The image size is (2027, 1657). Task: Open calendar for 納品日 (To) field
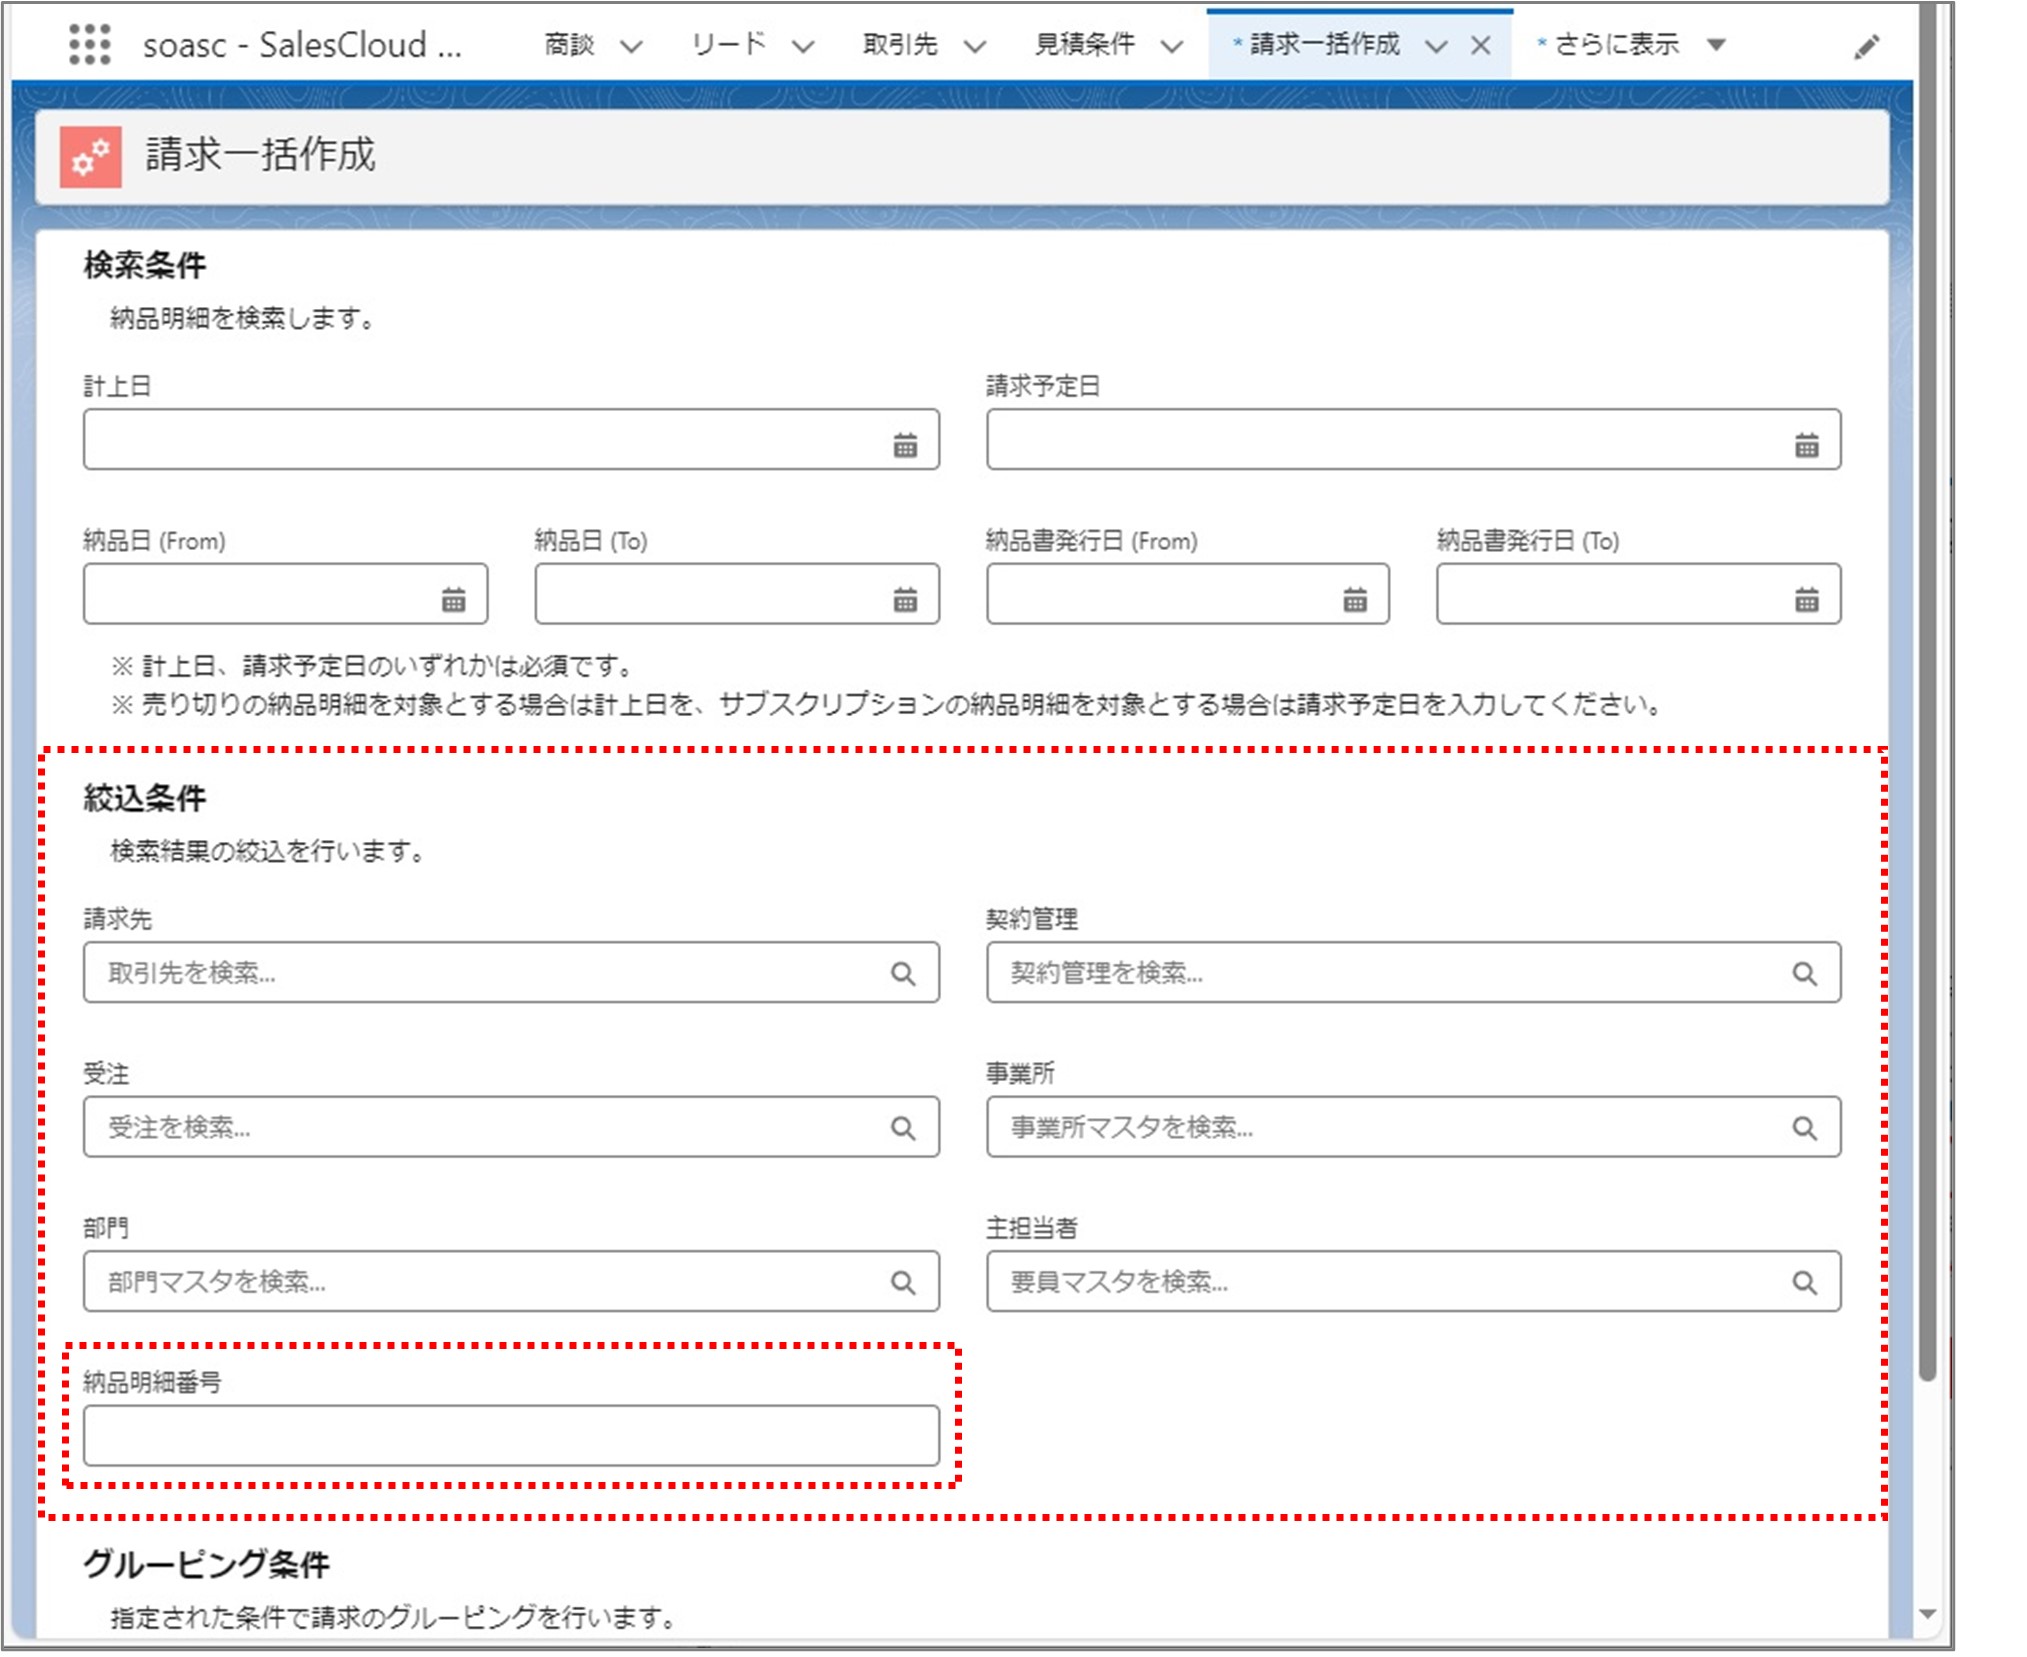(x=904, y=600)
